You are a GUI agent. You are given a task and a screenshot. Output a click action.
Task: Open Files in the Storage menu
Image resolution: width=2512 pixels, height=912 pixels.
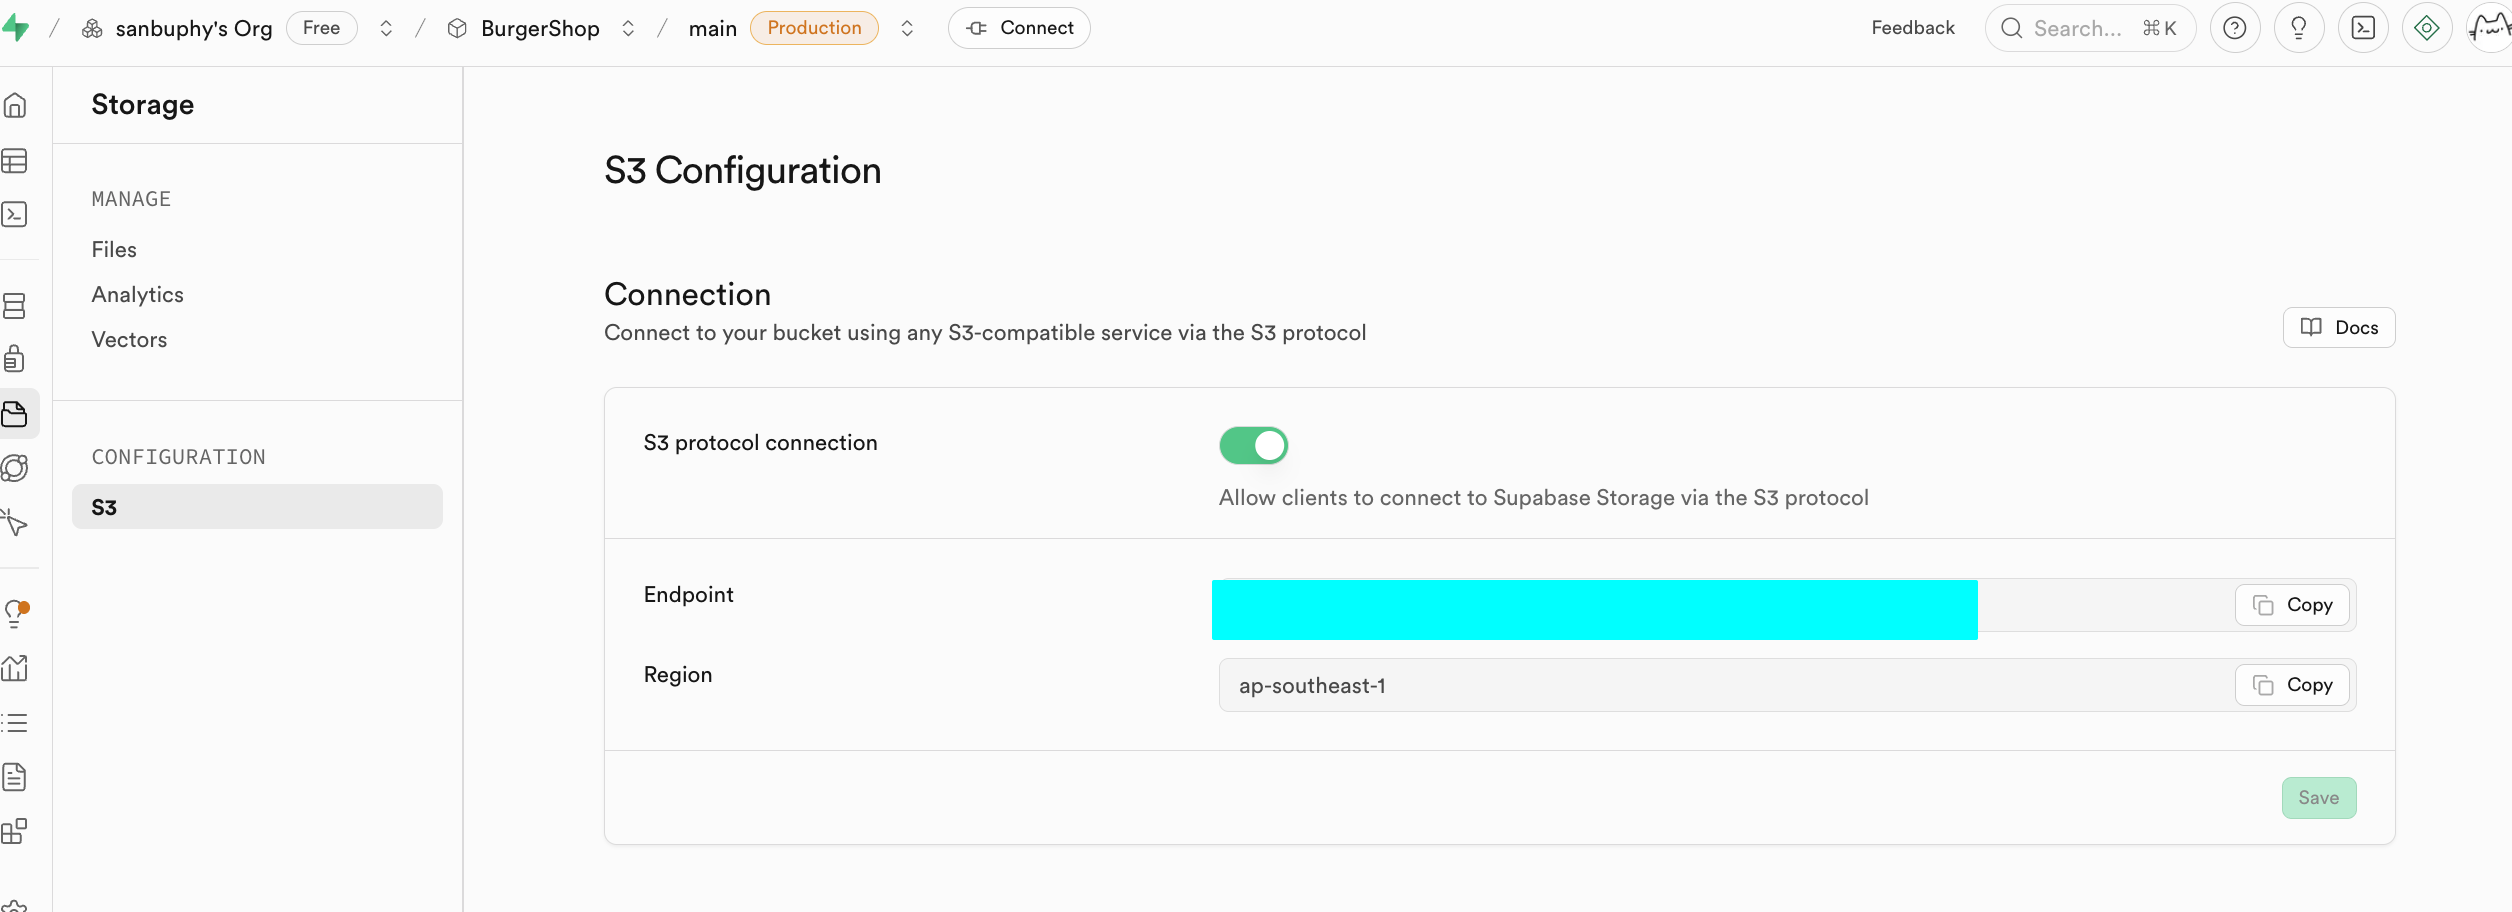coord(114,249)
